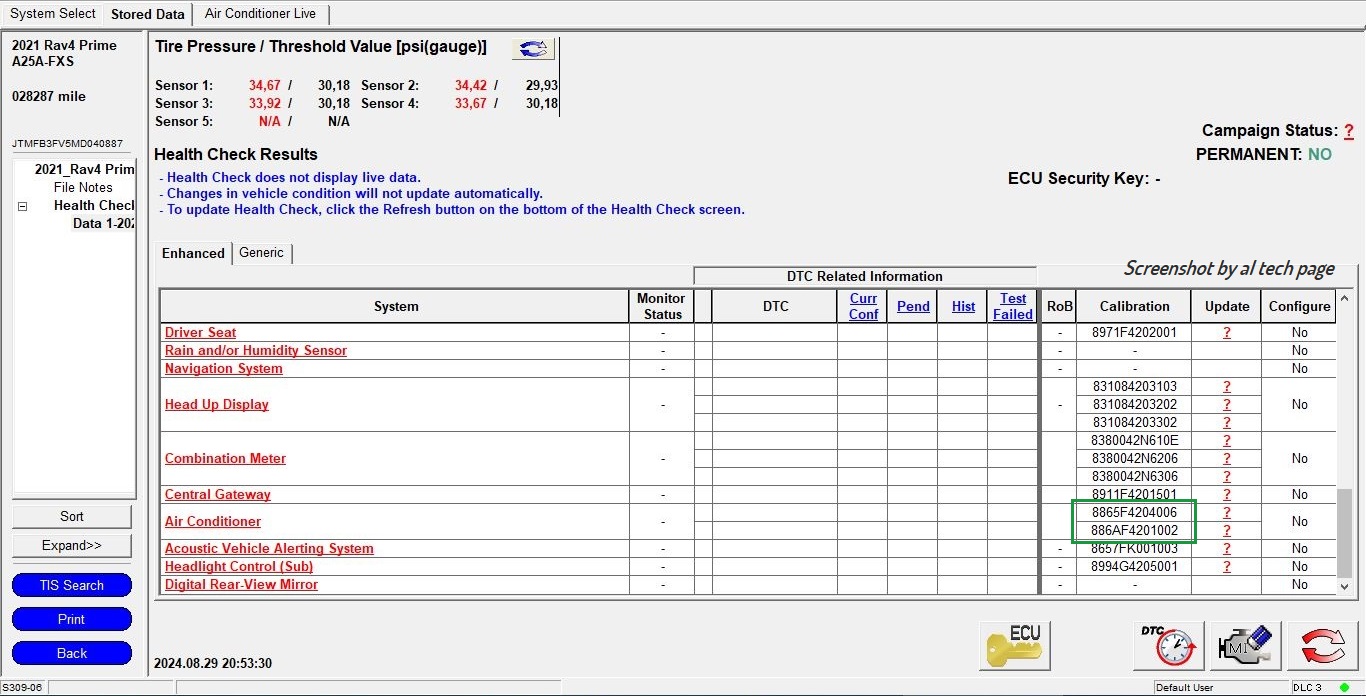Viewport: 1366px width, 696px height.
Task: Toggle tire pressure unit conversion icon
Action: 533,49
